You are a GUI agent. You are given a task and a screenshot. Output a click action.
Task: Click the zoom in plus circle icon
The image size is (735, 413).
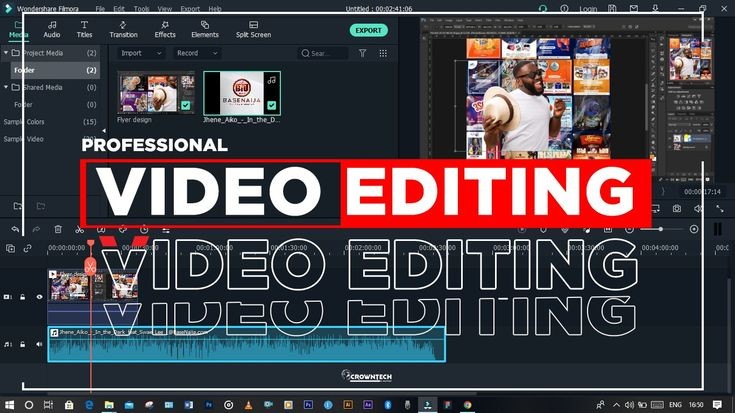(x=694, y=229)
